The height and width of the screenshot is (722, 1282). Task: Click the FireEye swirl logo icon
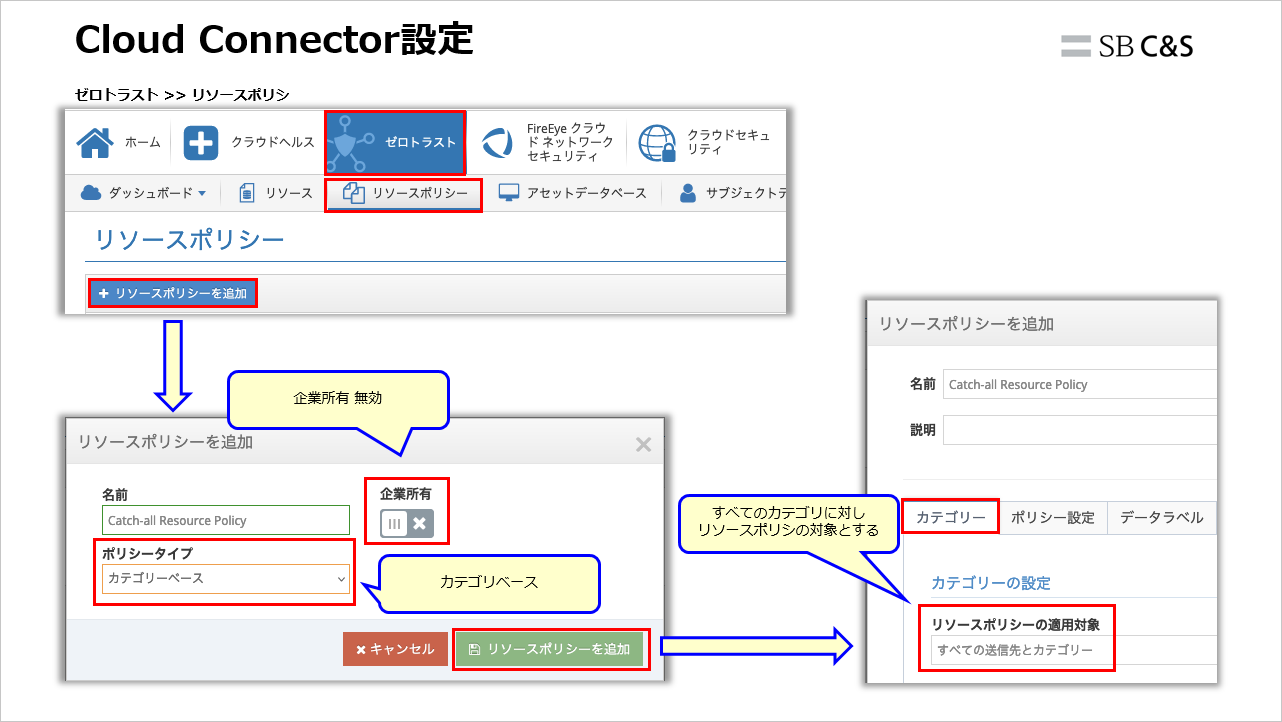coord(498,143)
